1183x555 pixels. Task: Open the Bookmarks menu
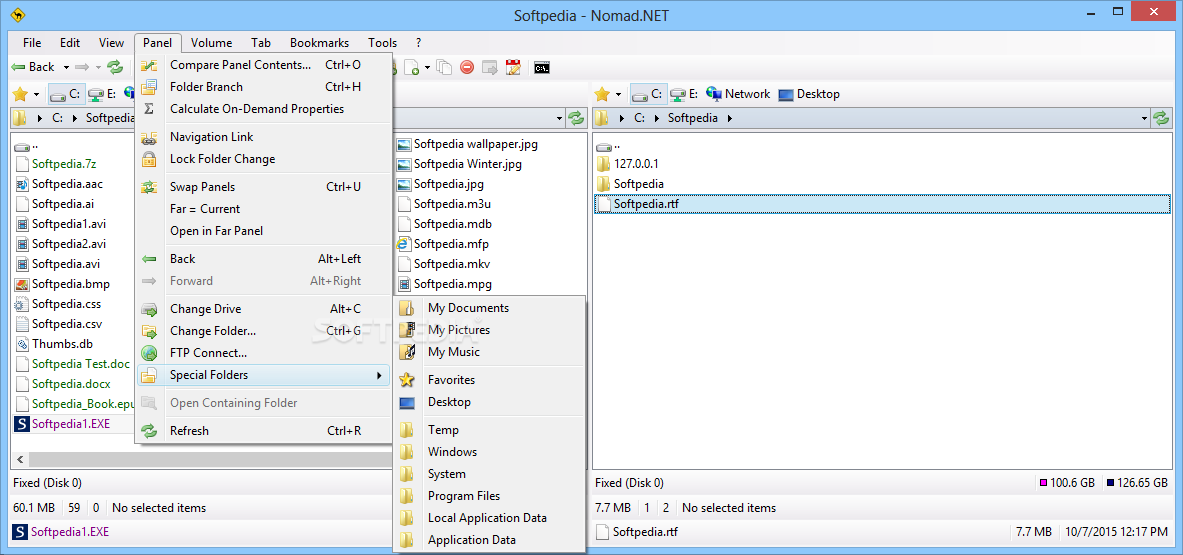click(x=319, y=43)
